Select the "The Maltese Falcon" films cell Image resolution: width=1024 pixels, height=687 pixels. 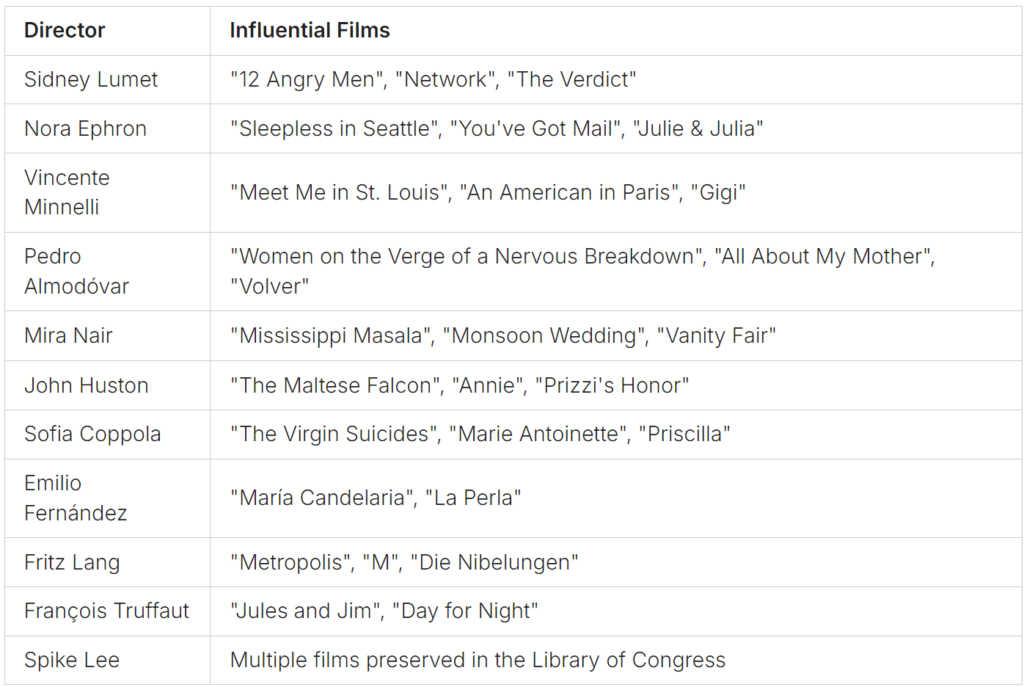pos(616,385)
